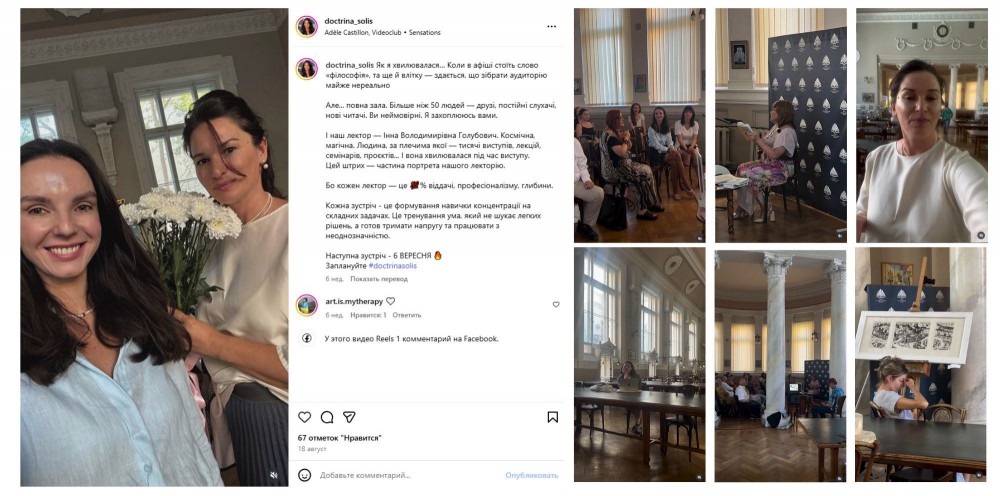
Task: Open doctrina_solis profile avatar in header
Action: click(307, 27)
